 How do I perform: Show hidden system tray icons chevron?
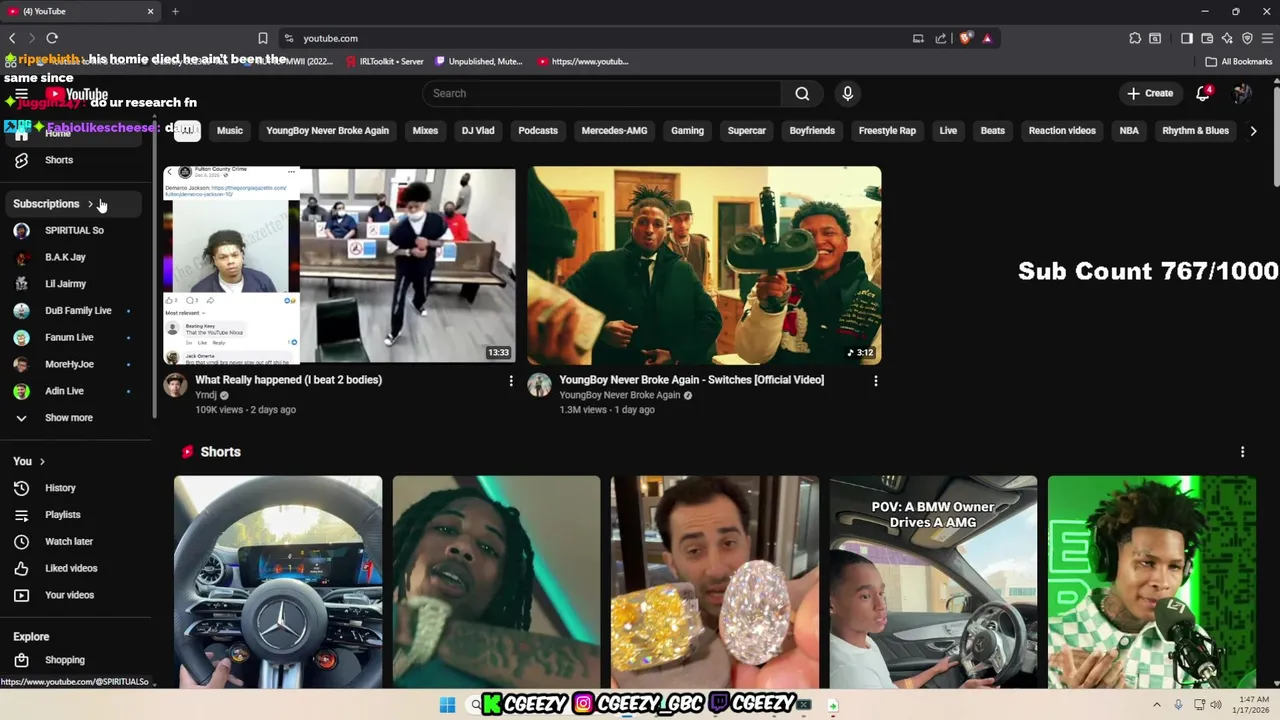(x=1157, y=705)
